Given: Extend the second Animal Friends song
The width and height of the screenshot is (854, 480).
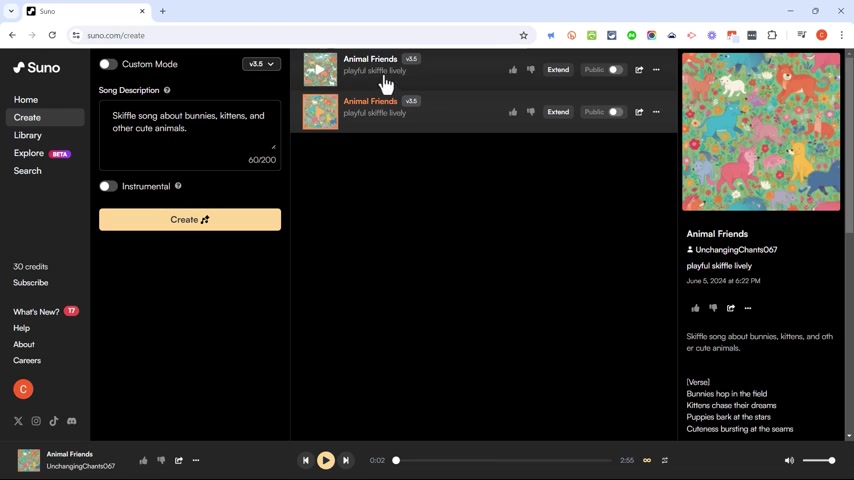Looking at the screenshot, I should pyautogui.click(x=558, y=112).
